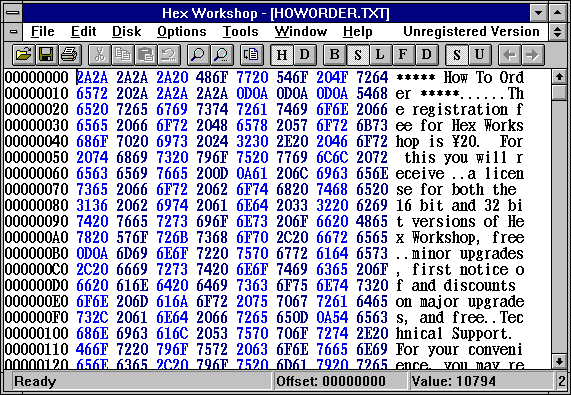This screenshot has height=395, width=571.
Task: Toggle Decimal display mode next to H
Action: coord(304,55)
